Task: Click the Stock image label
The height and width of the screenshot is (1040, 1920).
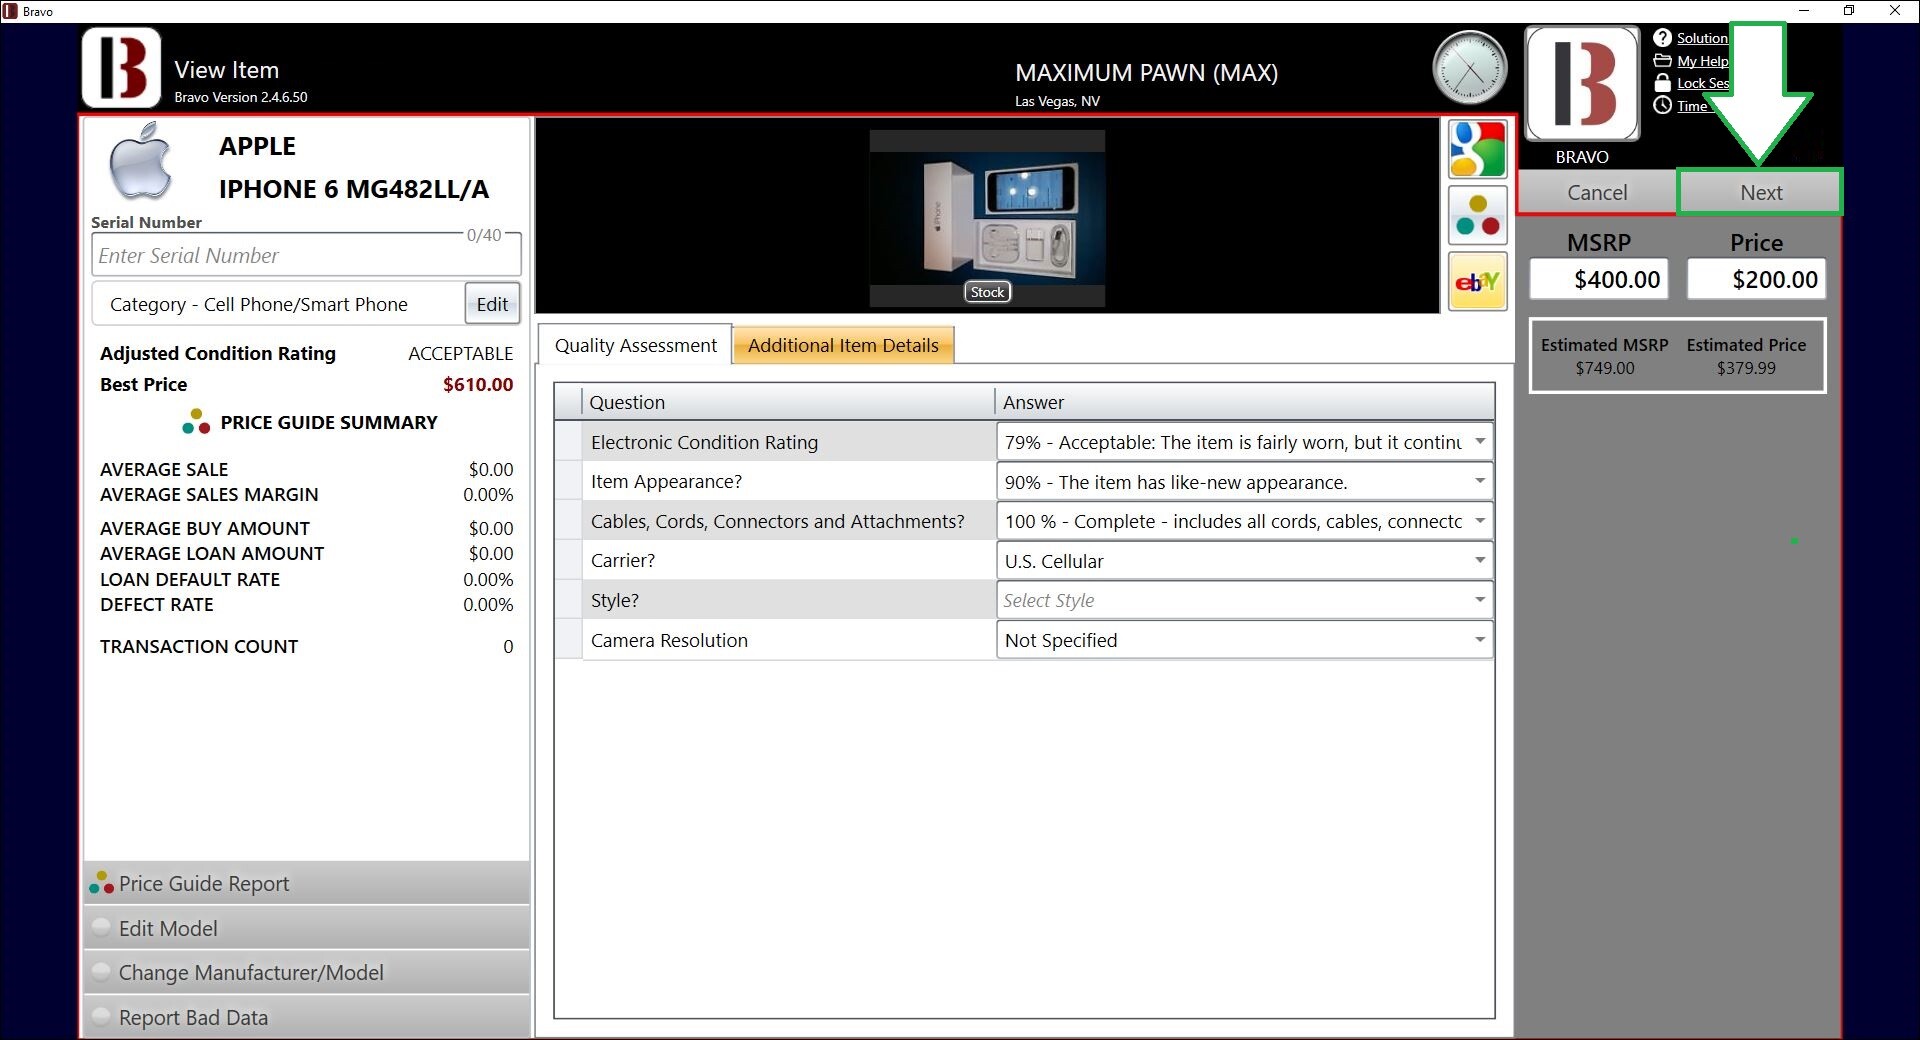Action: tap(987, 292)
